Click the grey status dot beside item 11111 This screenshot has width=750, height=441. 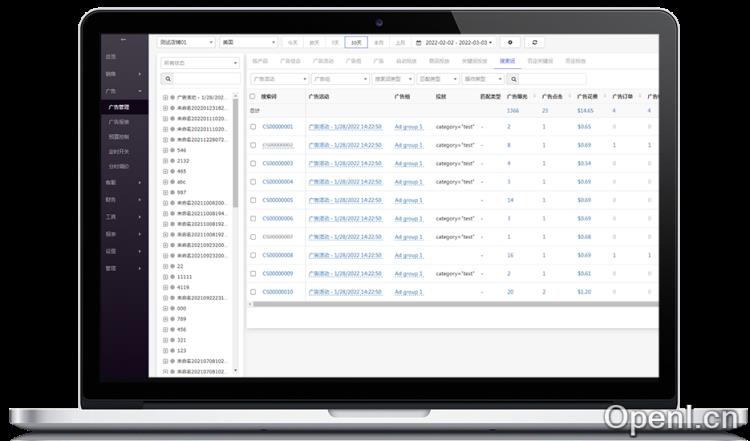pyautogui.click(x=172, y=276)
